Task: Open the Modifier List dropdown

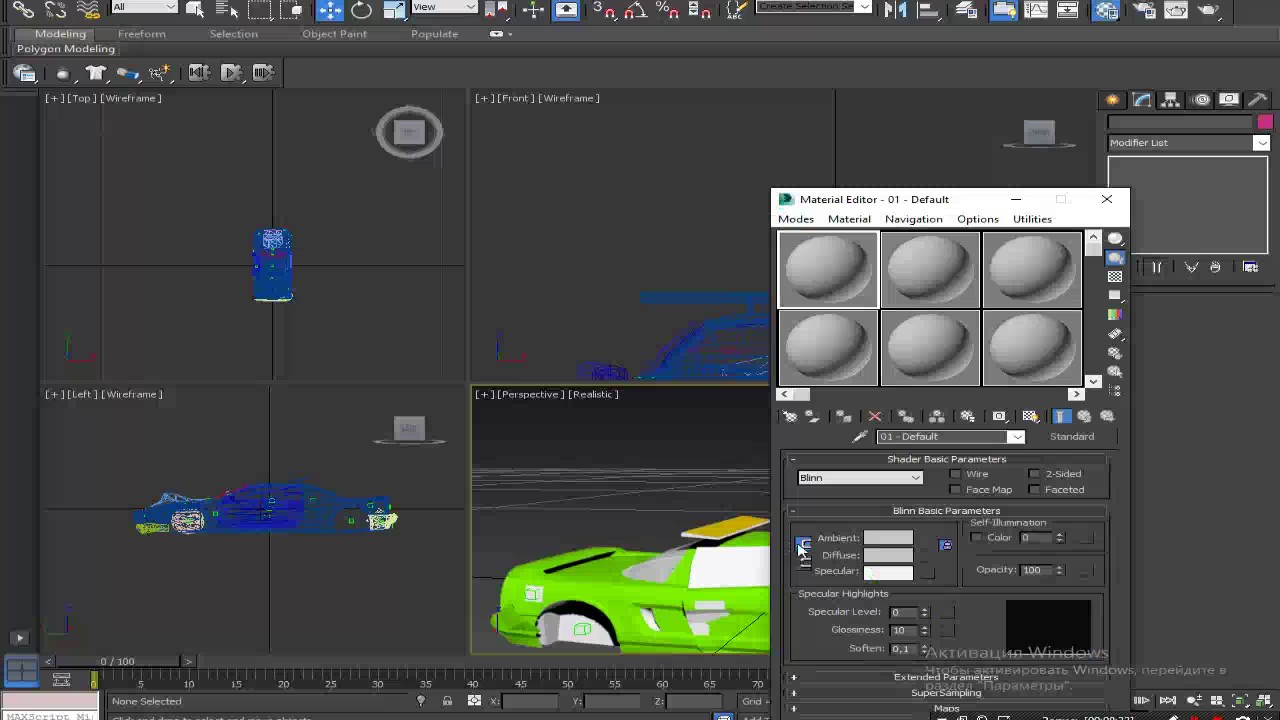Action: [x=1188, y=143]
